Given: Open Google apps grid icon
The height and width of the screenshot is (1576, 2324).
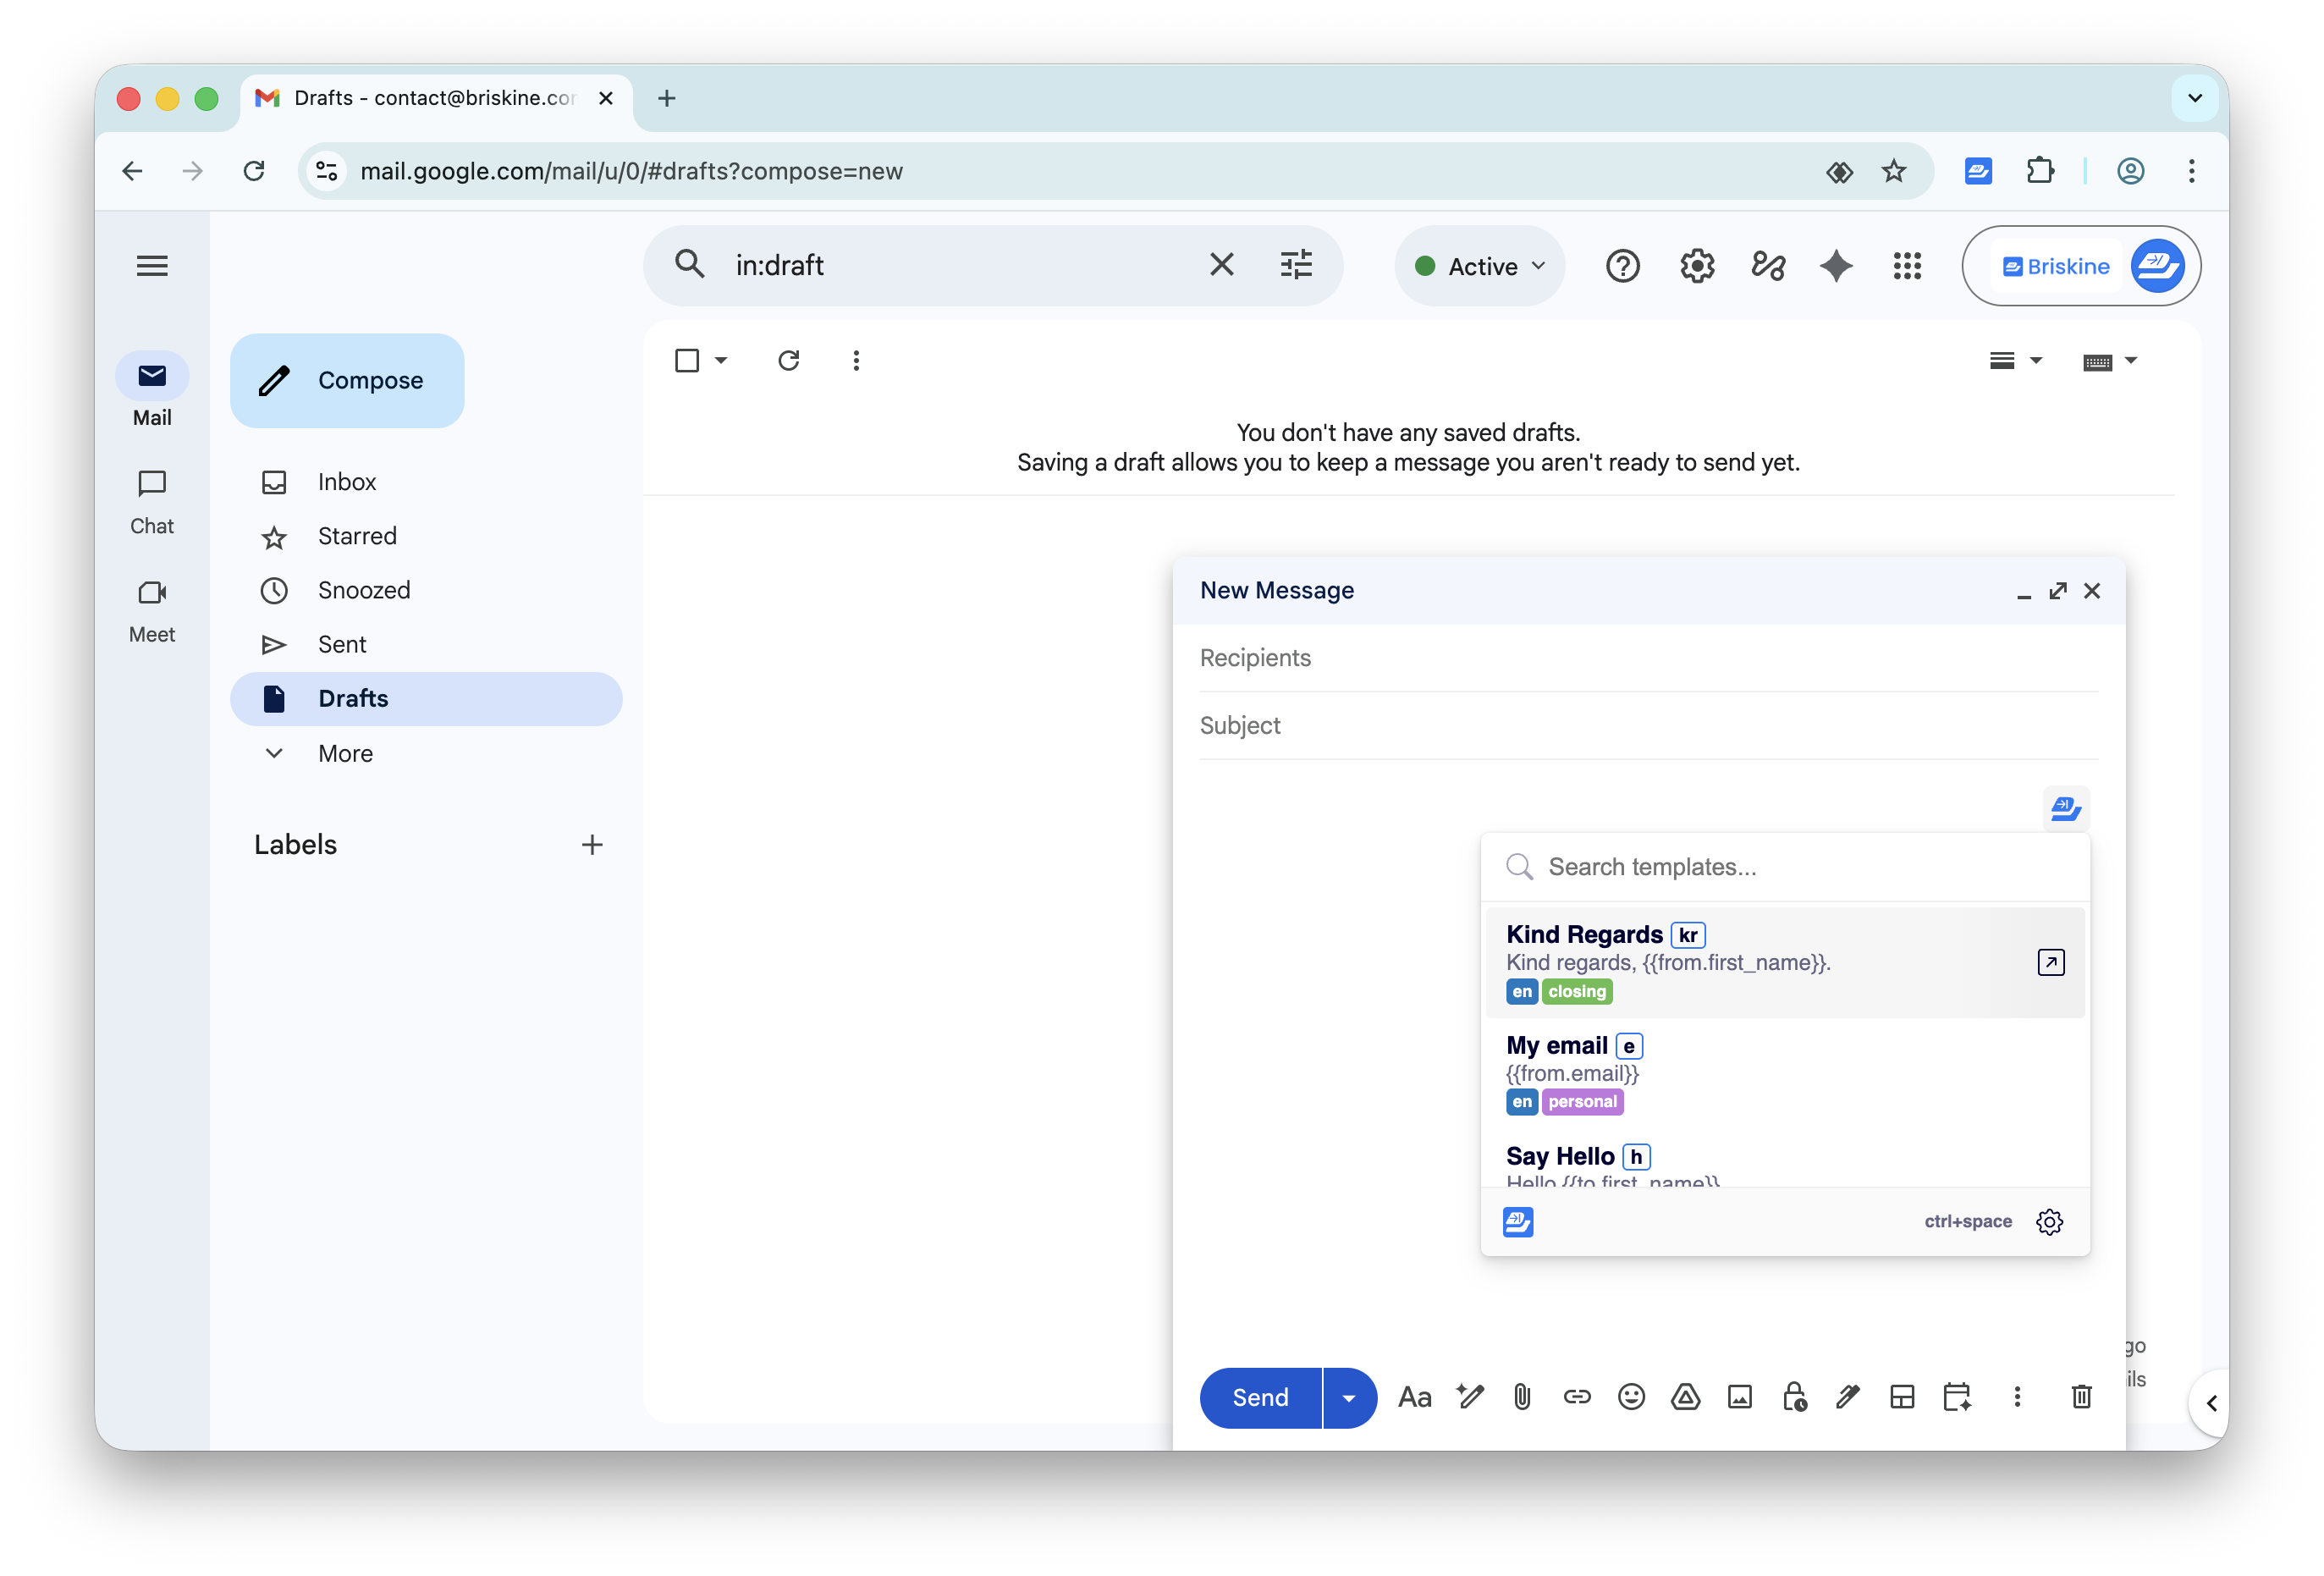Looking at the screenshot, I should coord(1907,266).
